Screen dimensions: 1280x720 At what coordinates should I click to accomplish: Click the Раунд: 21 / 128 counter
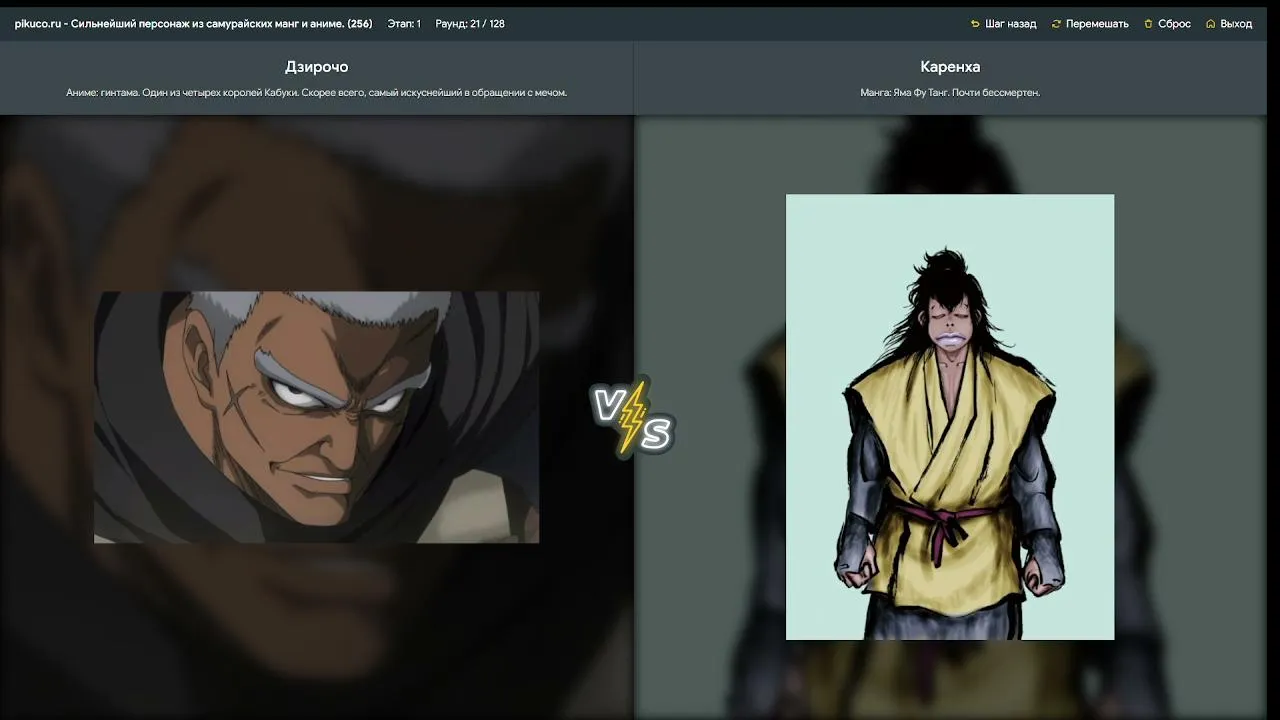click(470, 24)
